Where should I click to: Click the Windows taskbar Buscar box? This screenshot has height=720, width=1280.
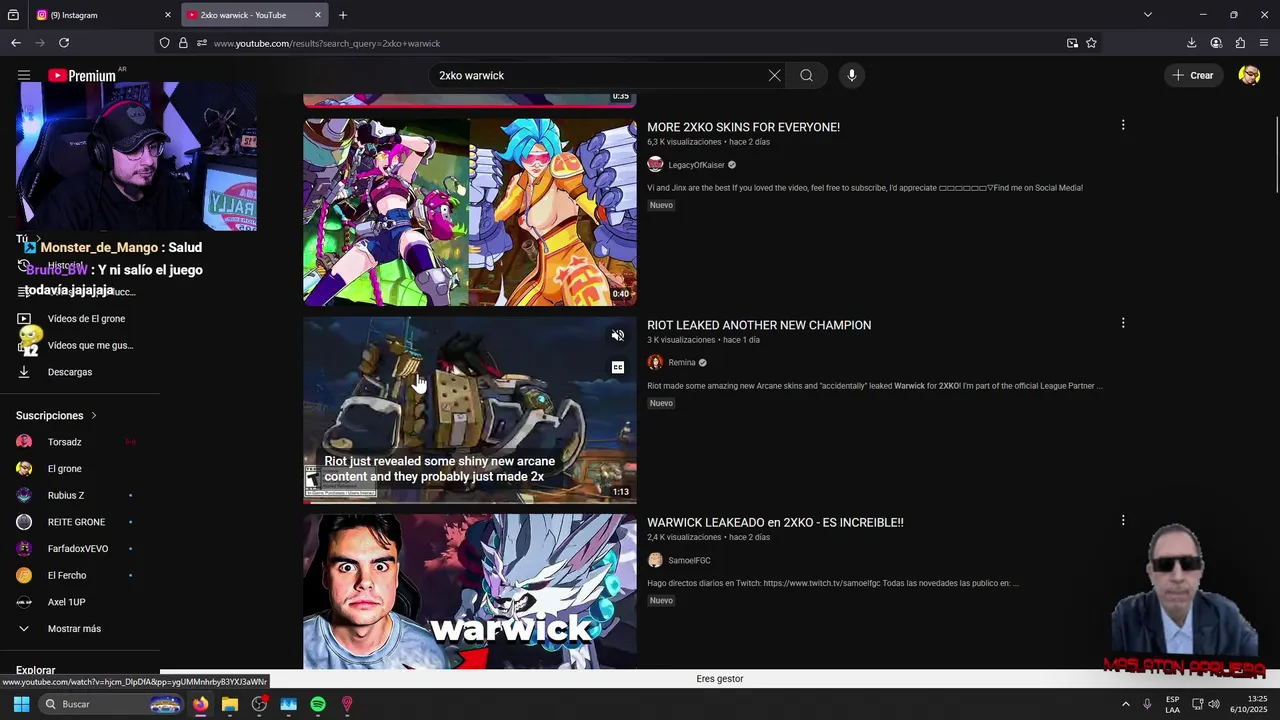coord(112,704)
